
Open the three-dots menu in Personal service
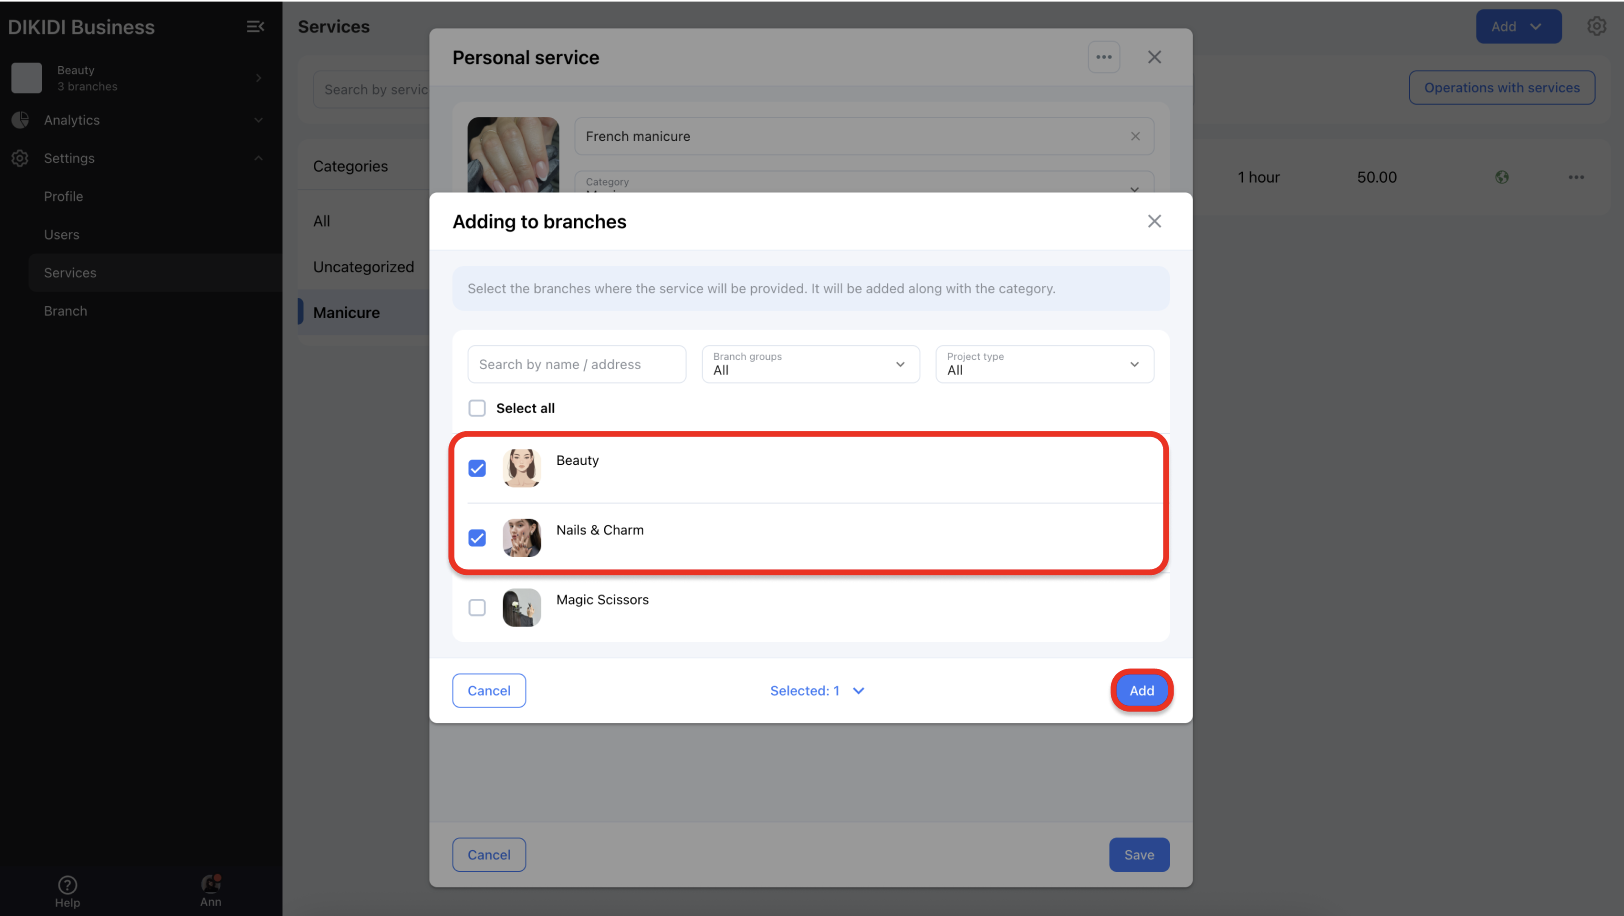click(x=1103, y=57)
